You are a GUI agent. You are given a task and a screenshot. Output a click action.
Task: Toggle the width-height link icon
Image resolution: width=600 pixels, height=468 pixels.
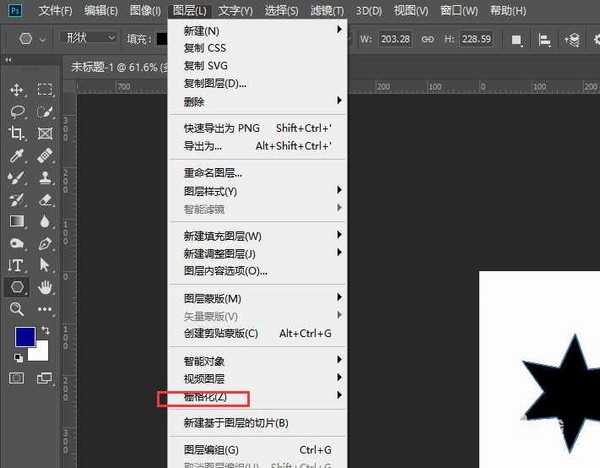[427, 40]
